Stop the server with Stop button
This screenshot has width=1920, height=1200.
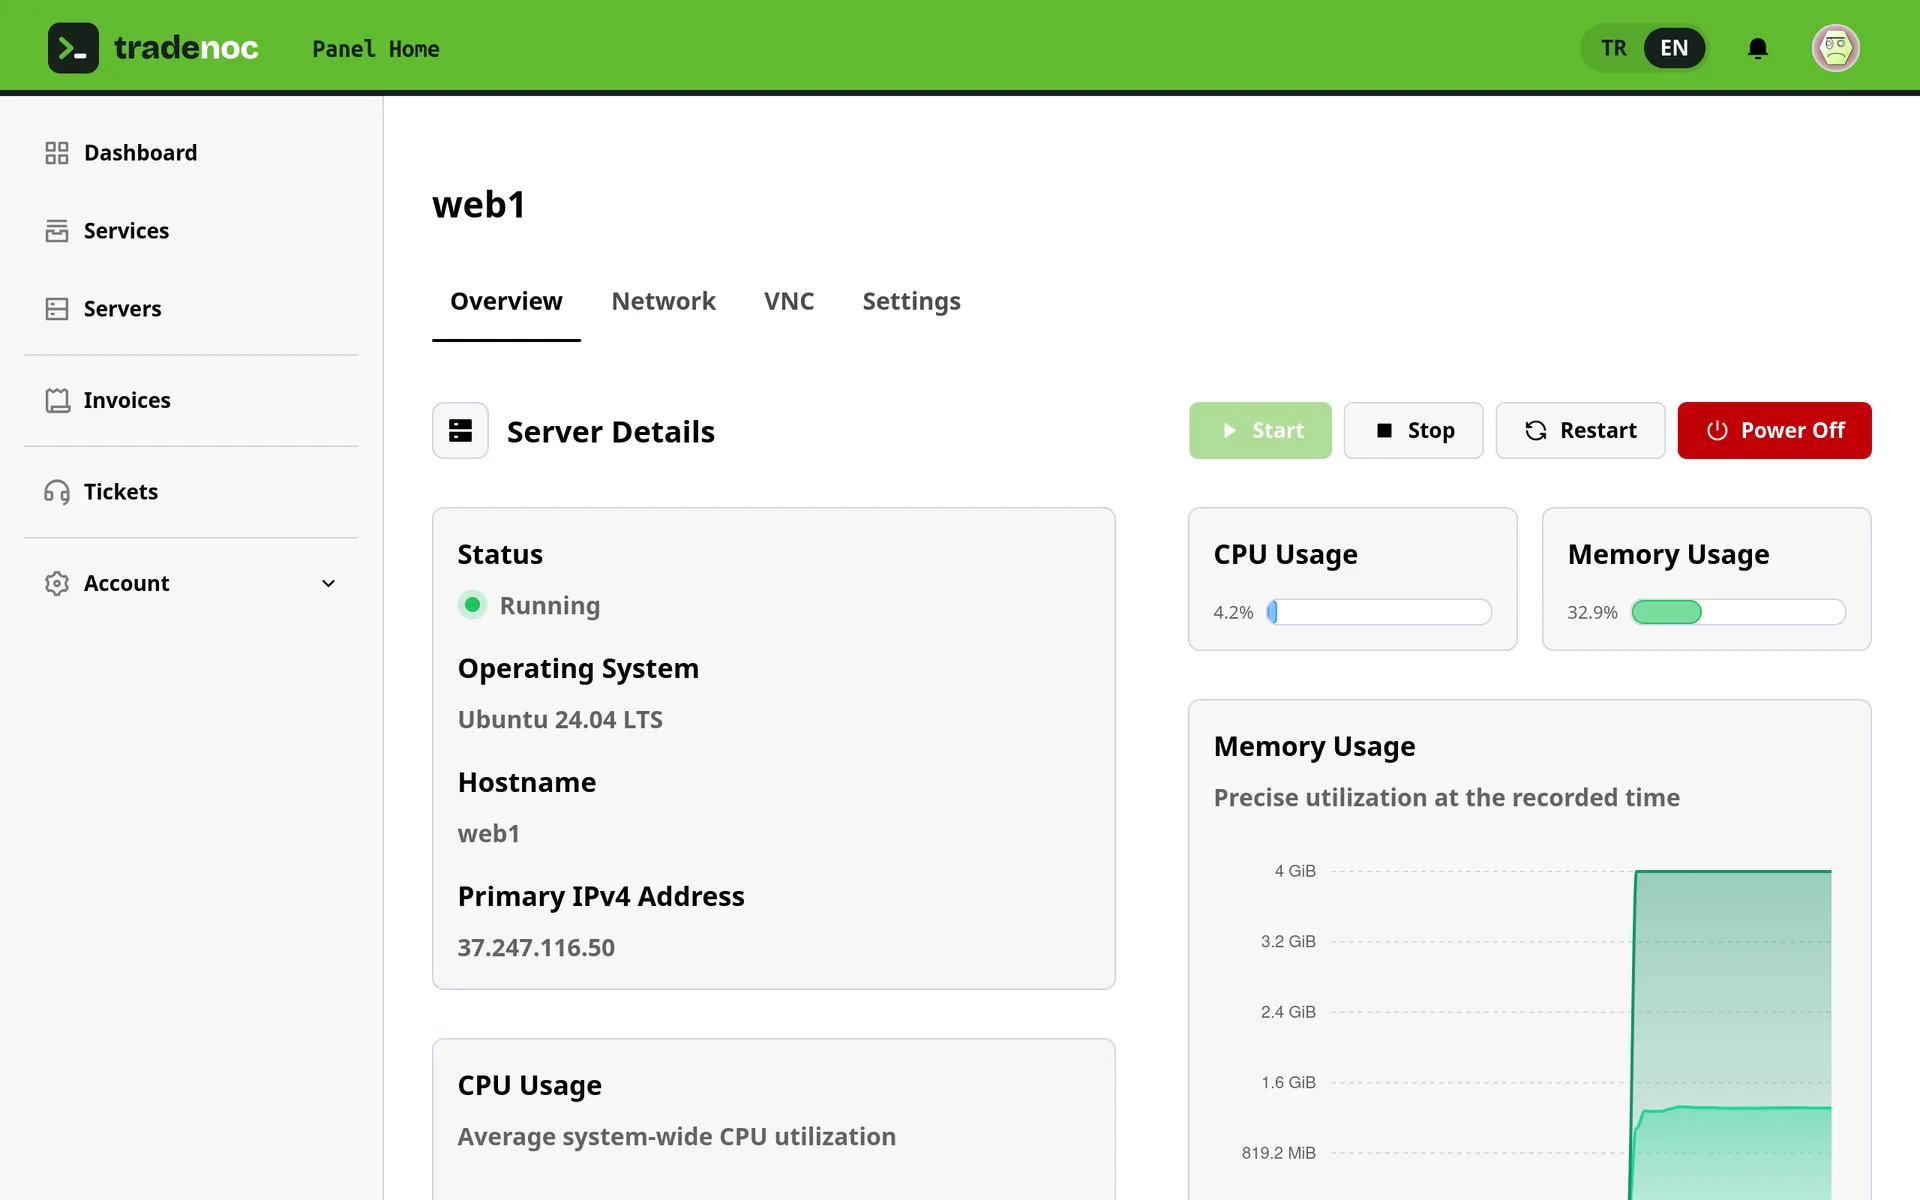click(1413, 431)
